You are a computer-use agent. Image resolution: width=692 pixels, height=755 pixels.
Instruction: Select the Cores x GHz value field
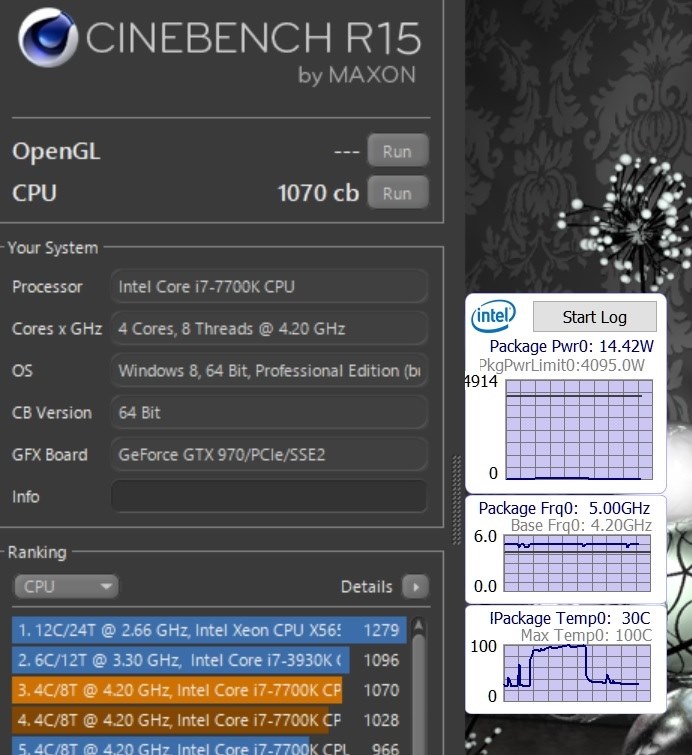click(x=269, y=328)
